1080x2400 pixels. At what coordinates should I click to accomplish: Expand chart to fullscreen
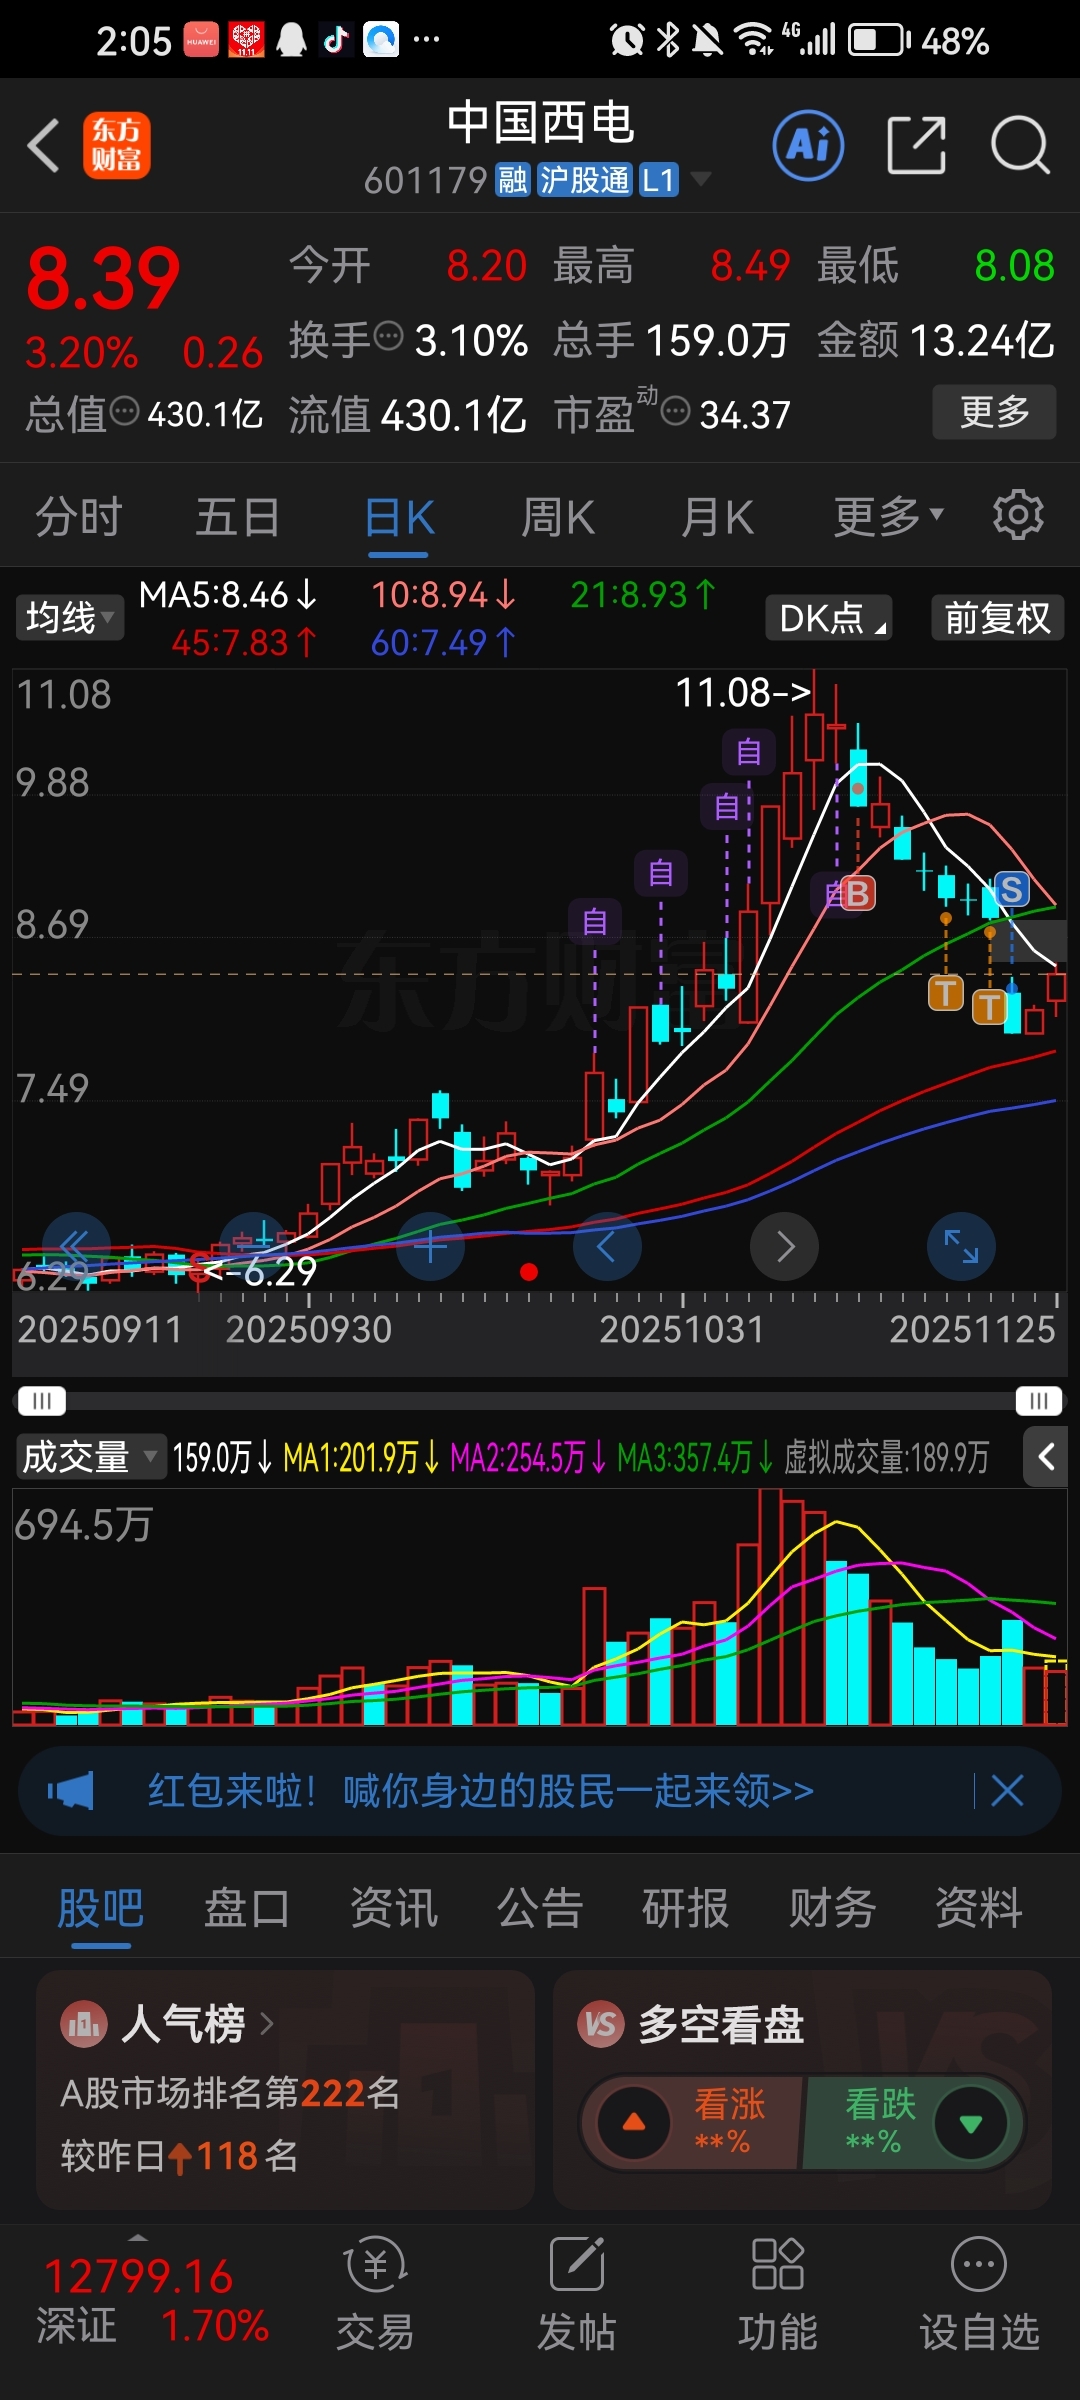(x=961, y=1246)
